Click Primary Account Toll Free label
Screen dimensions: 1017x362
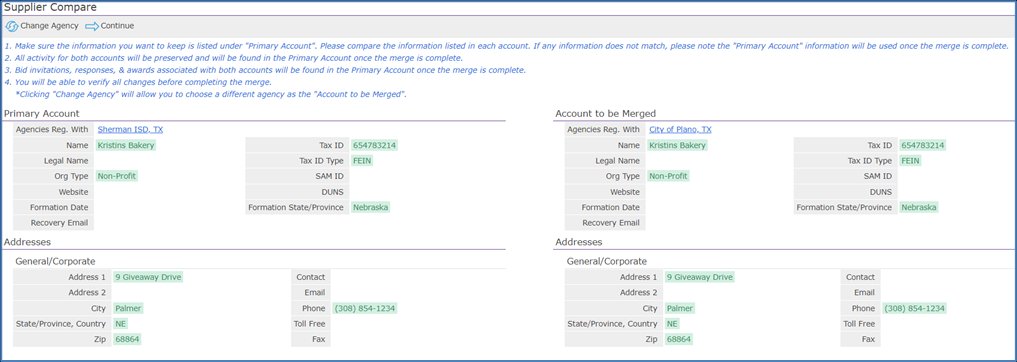(309, 324)
